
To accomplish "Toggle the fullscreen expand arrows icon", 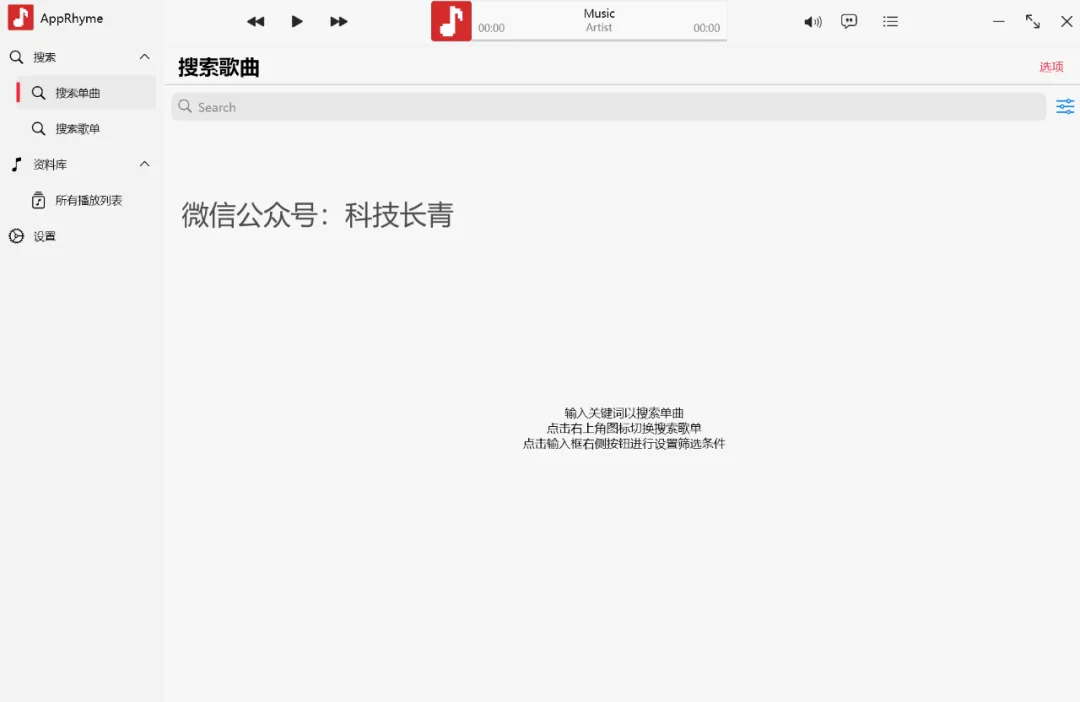I will (1033, 21).
